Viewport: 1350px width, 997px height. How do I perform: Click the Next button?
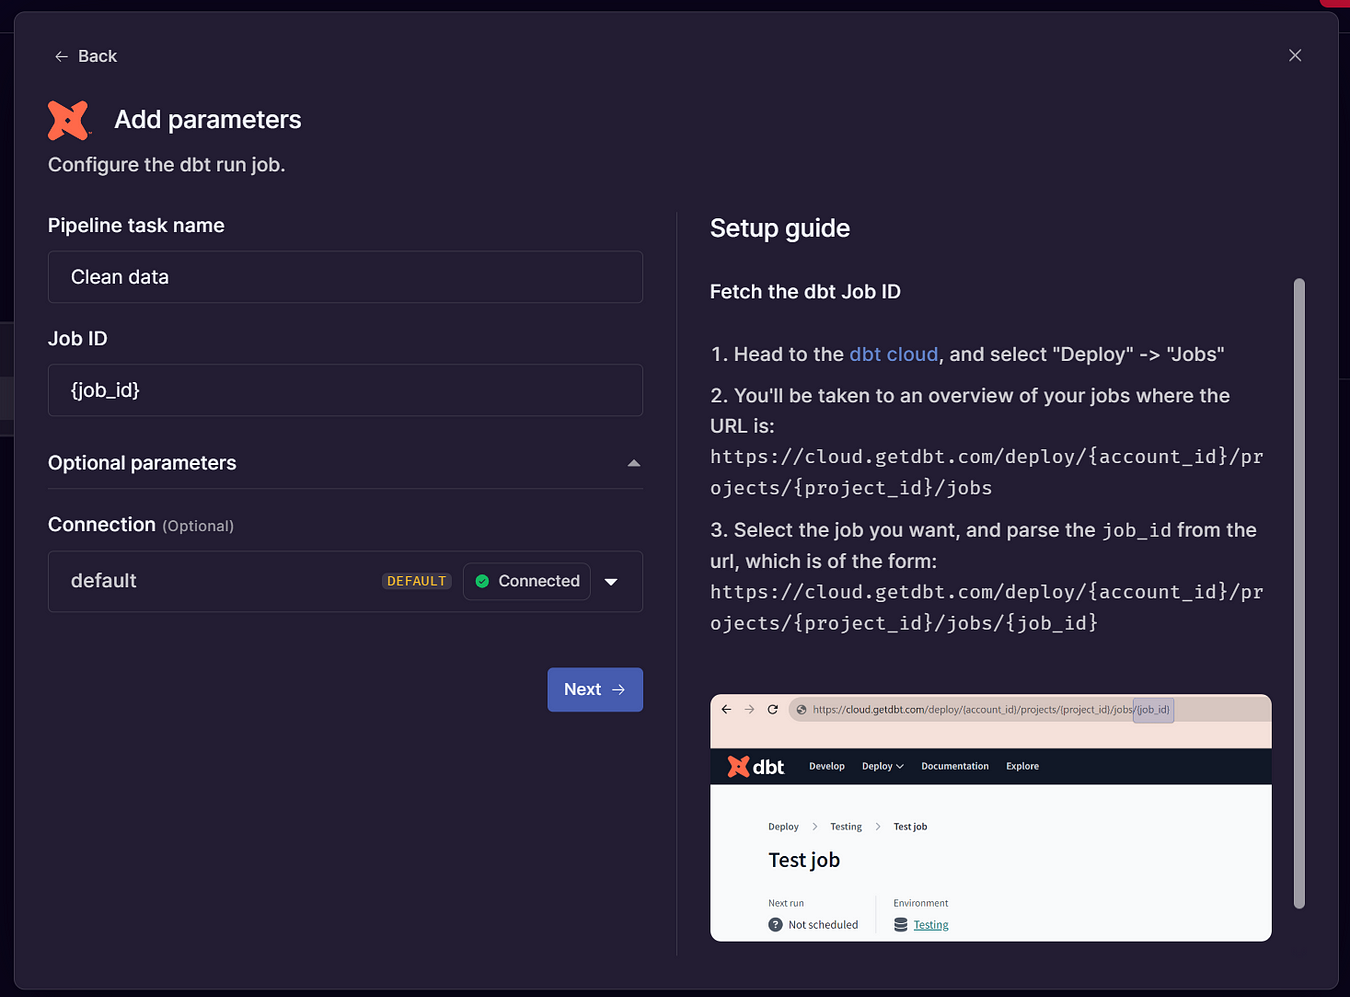point(595,689)
